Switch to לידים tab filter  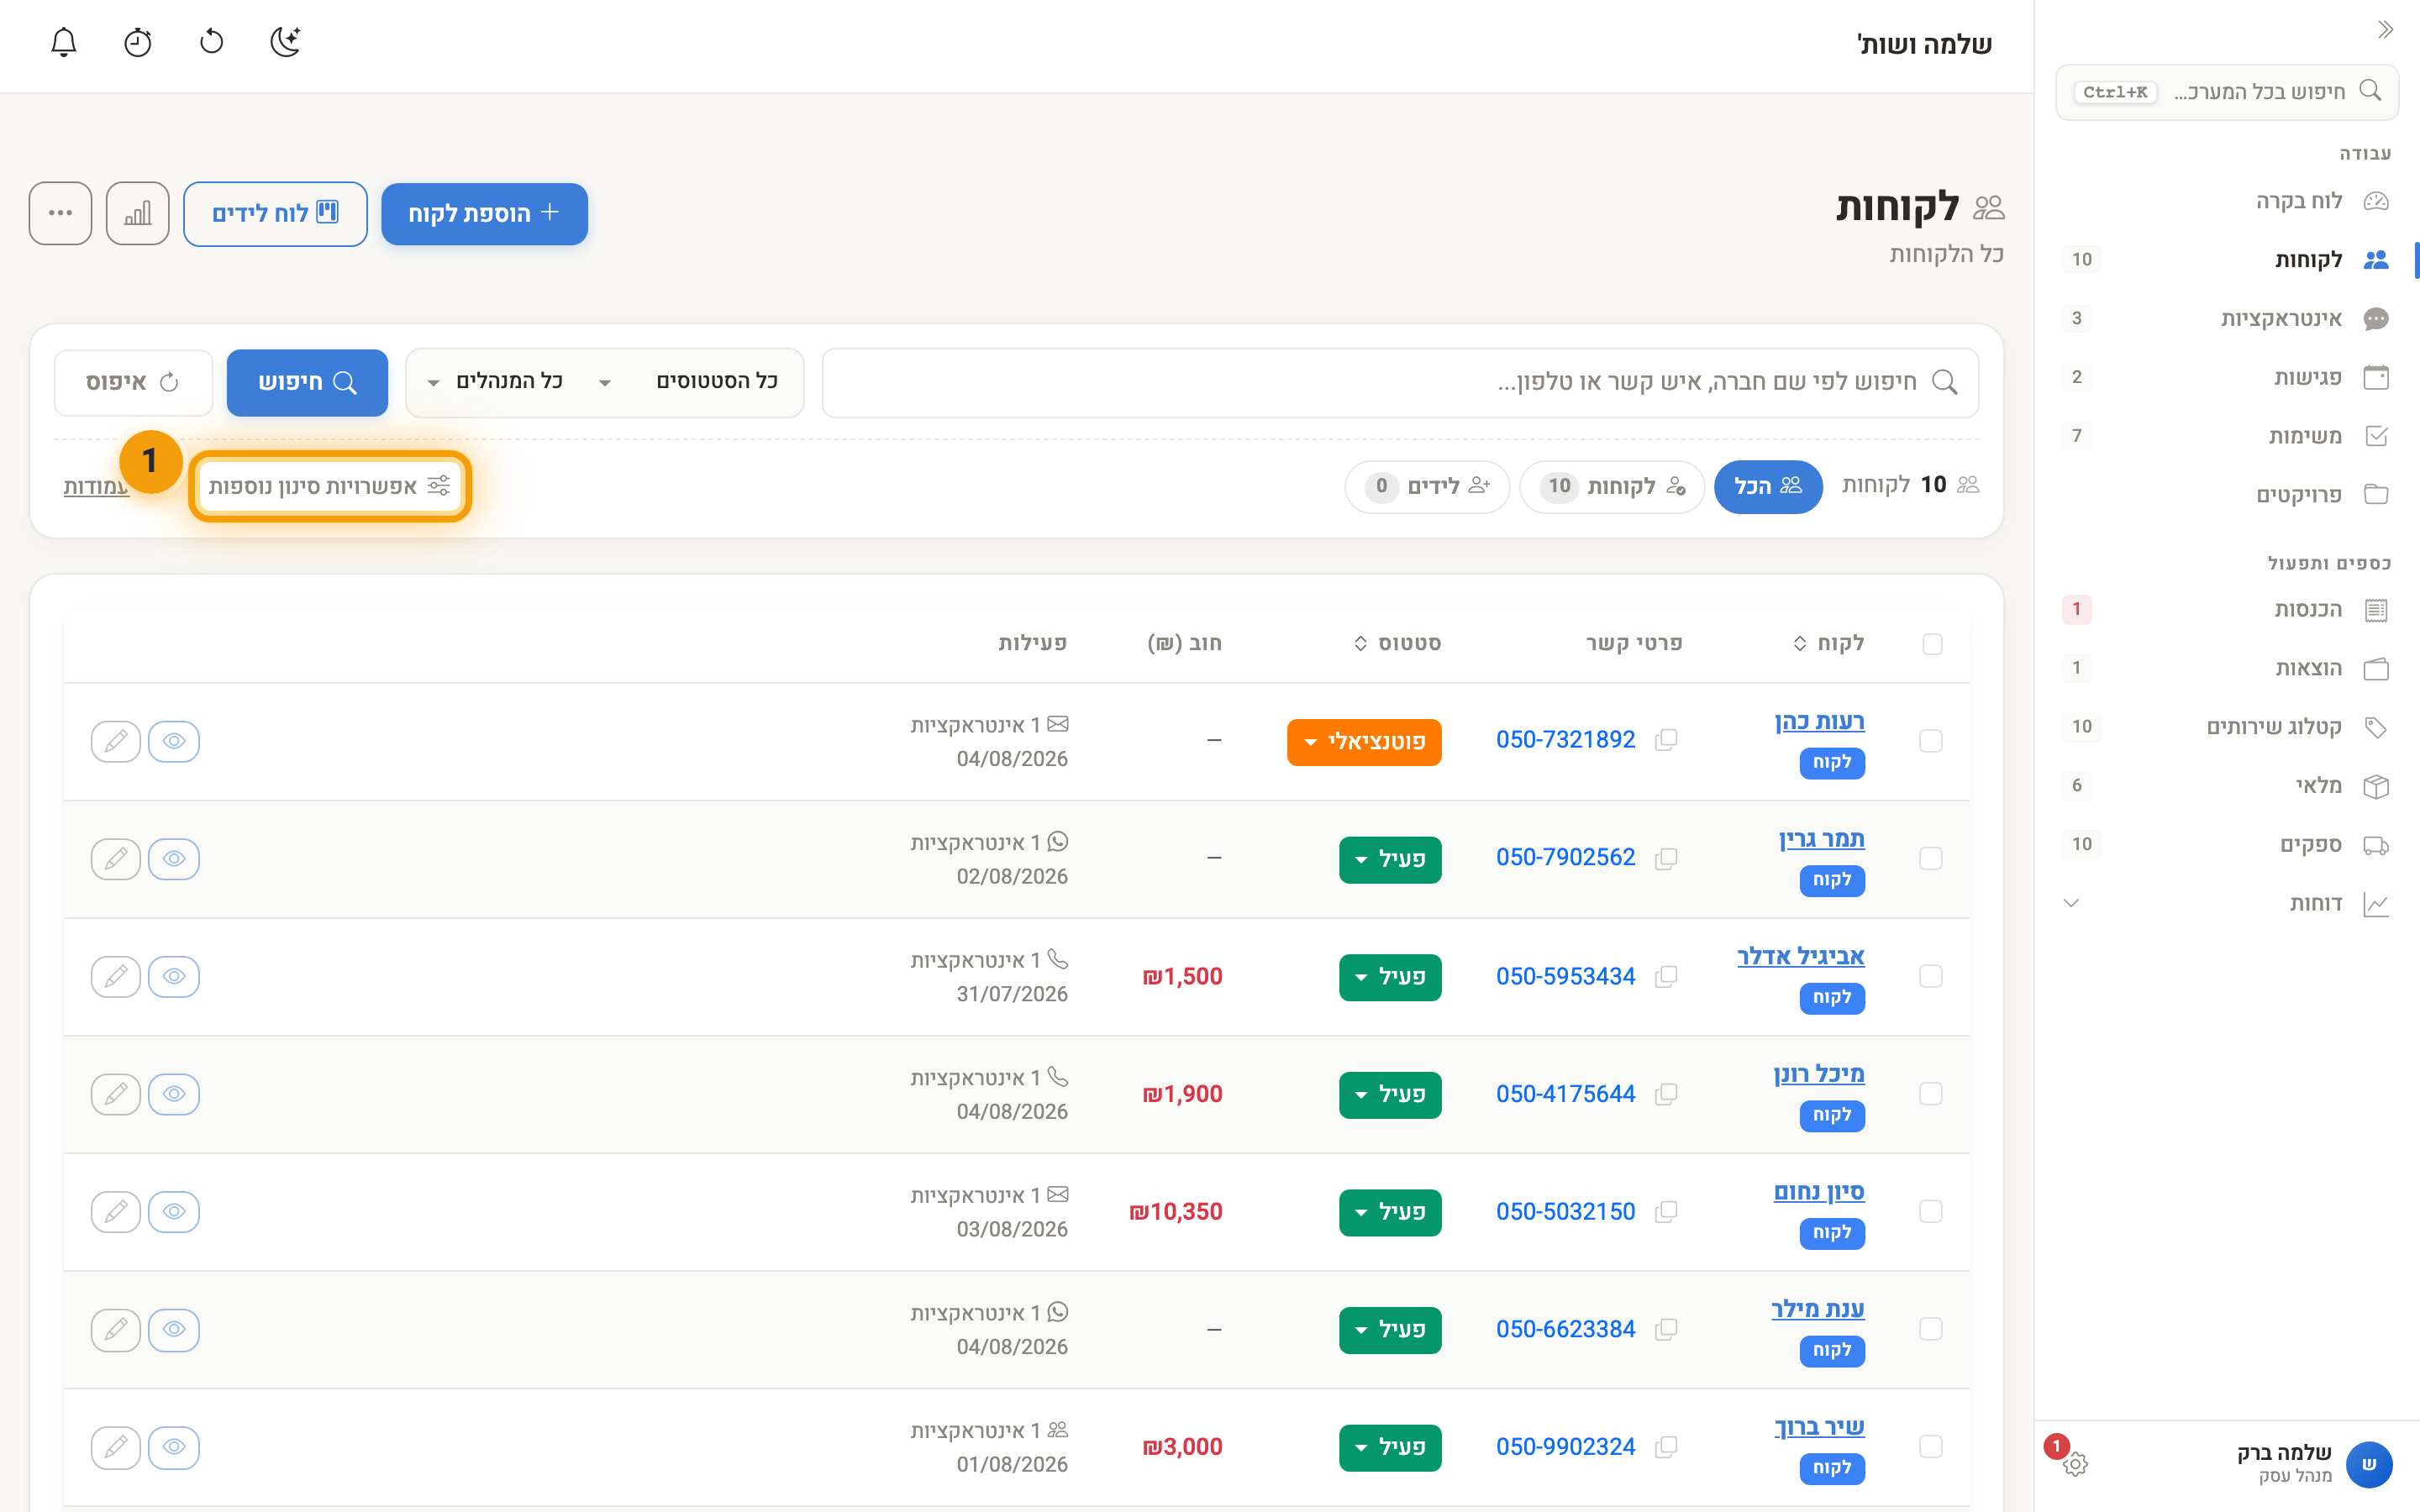click(x=1427, y=486)
